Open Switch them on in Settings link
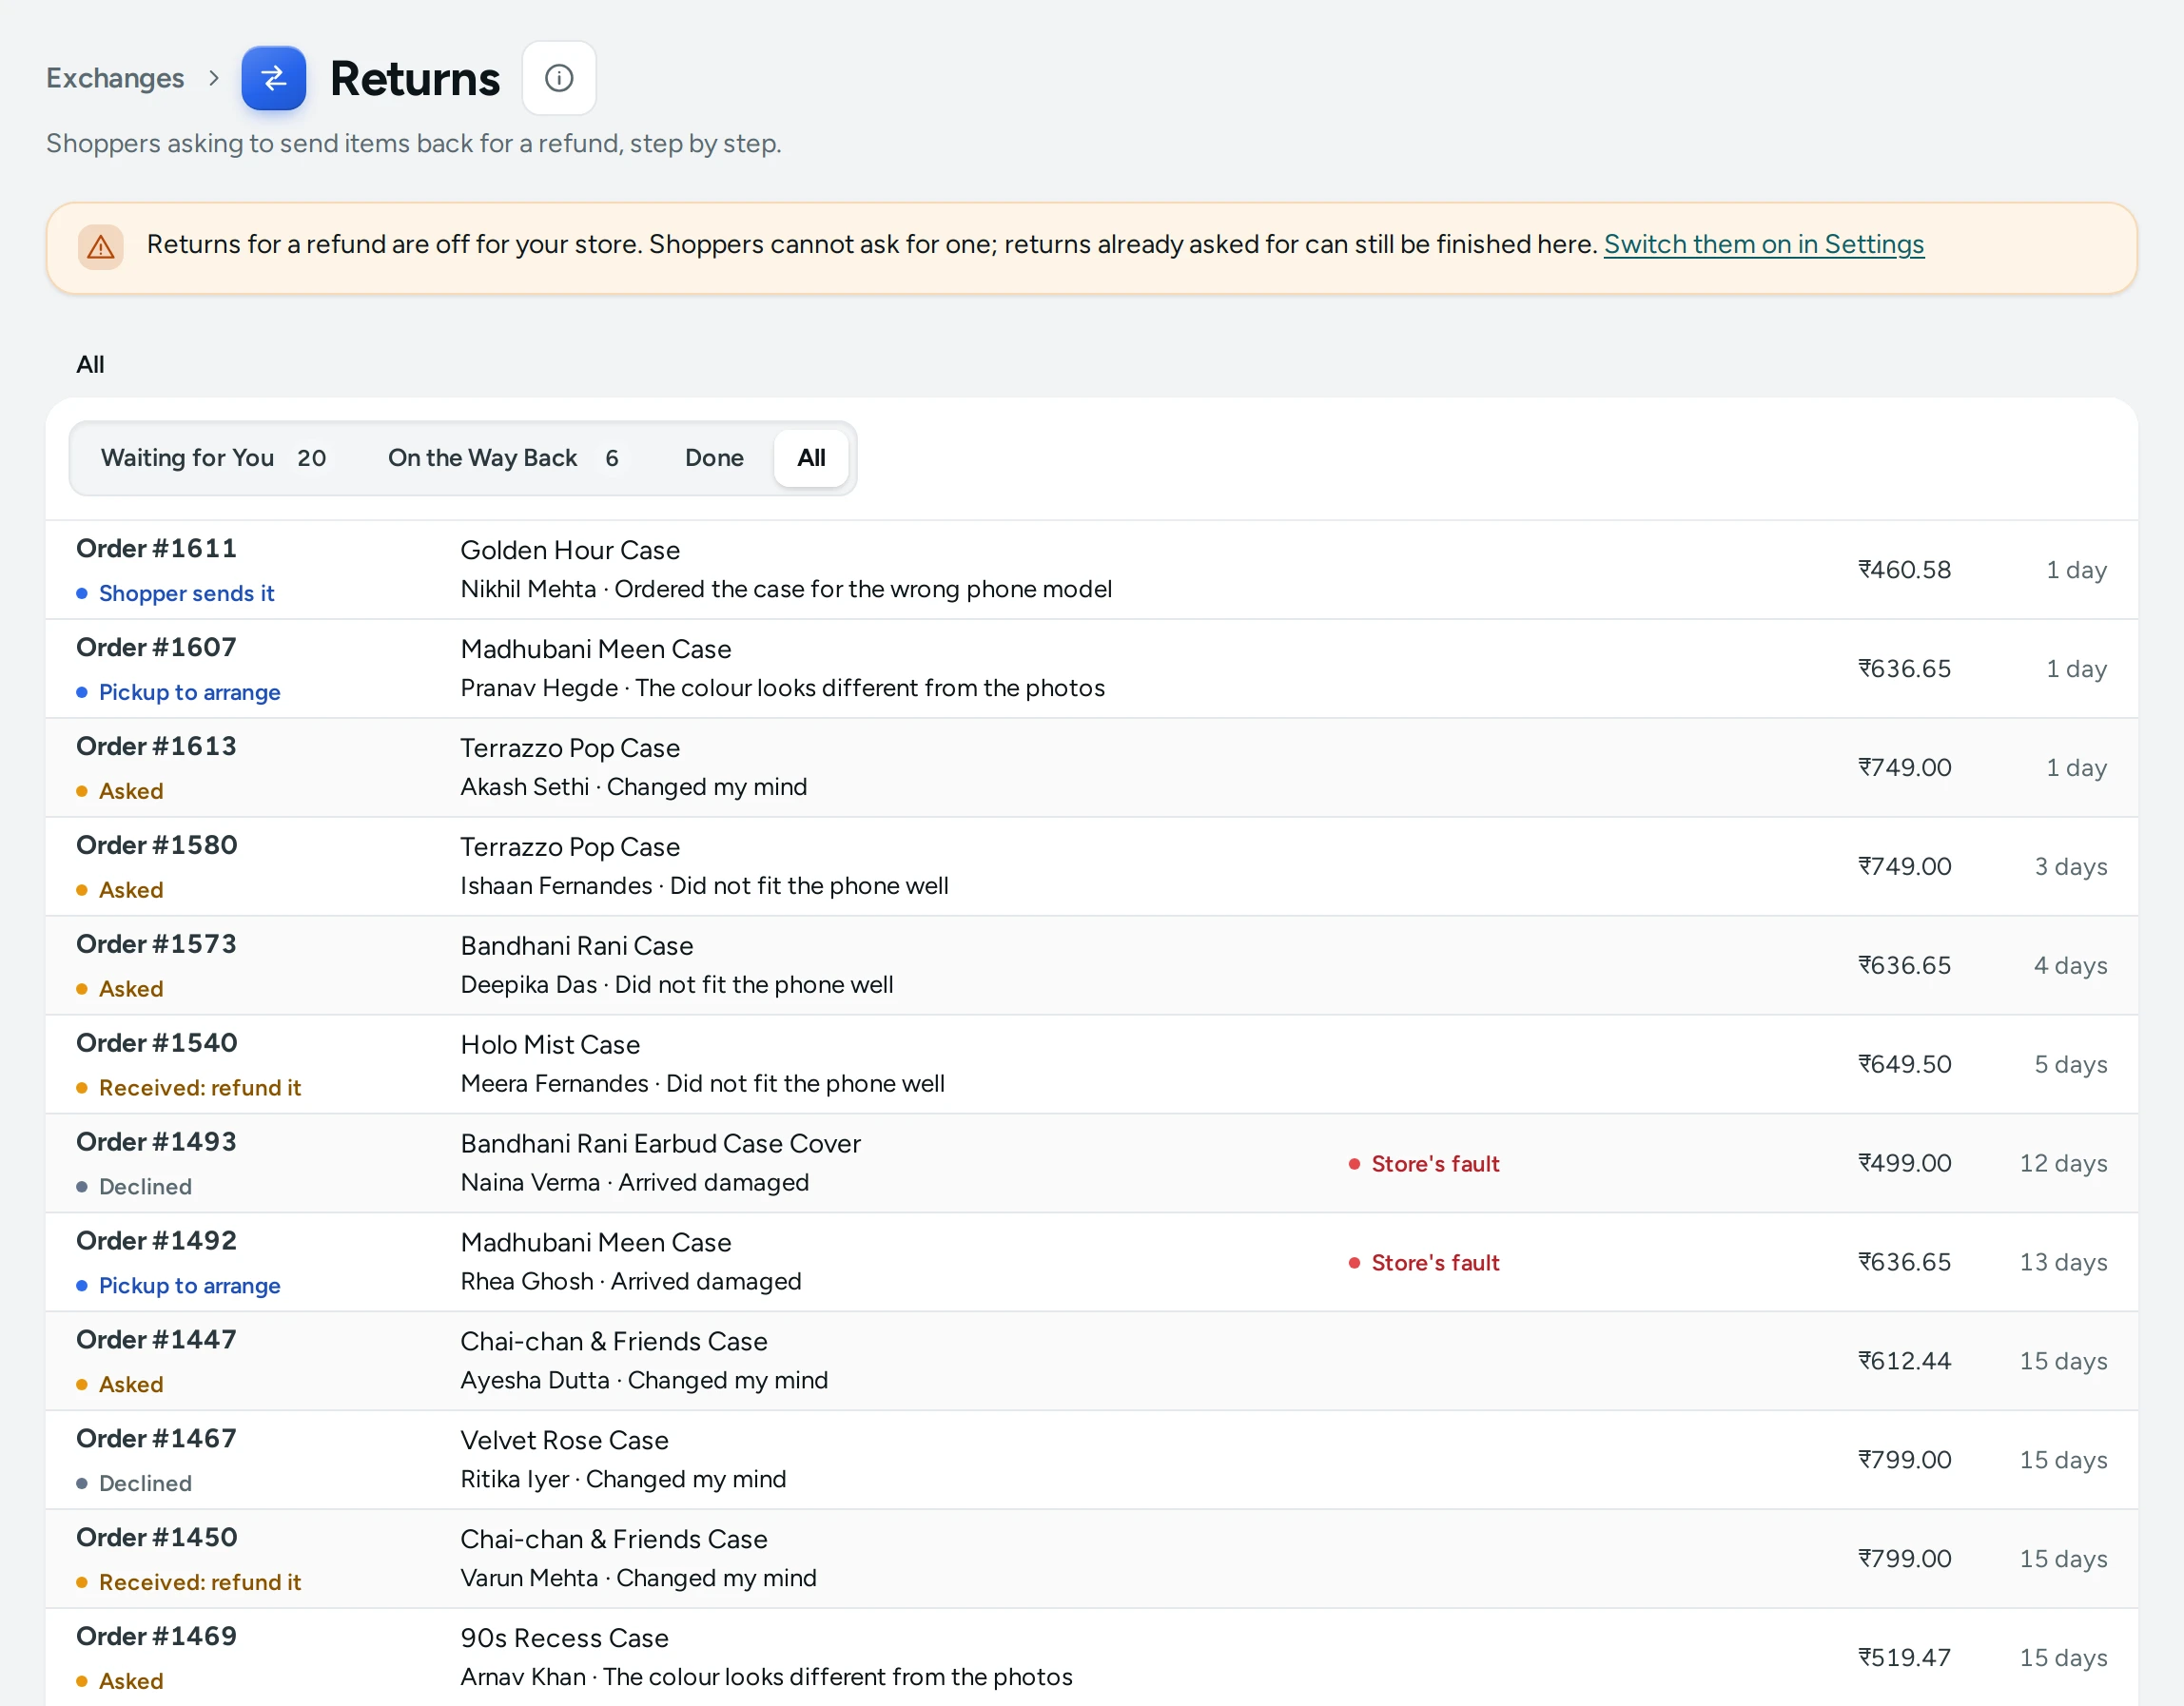This screenshot has width=2184, height=1706. pos(1764,244)
